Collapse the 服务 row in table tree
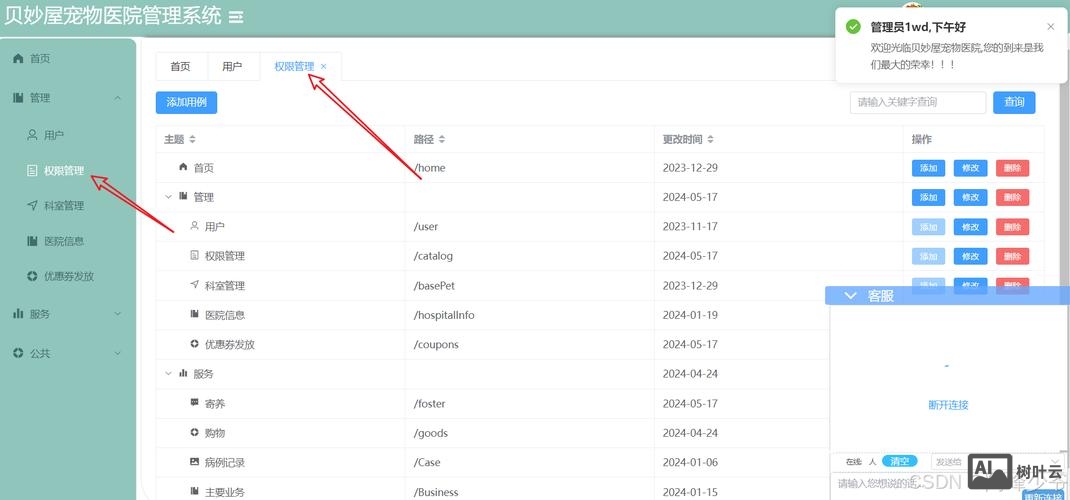The width and height of the screenshot is (1070, 500). pos(168,374)
